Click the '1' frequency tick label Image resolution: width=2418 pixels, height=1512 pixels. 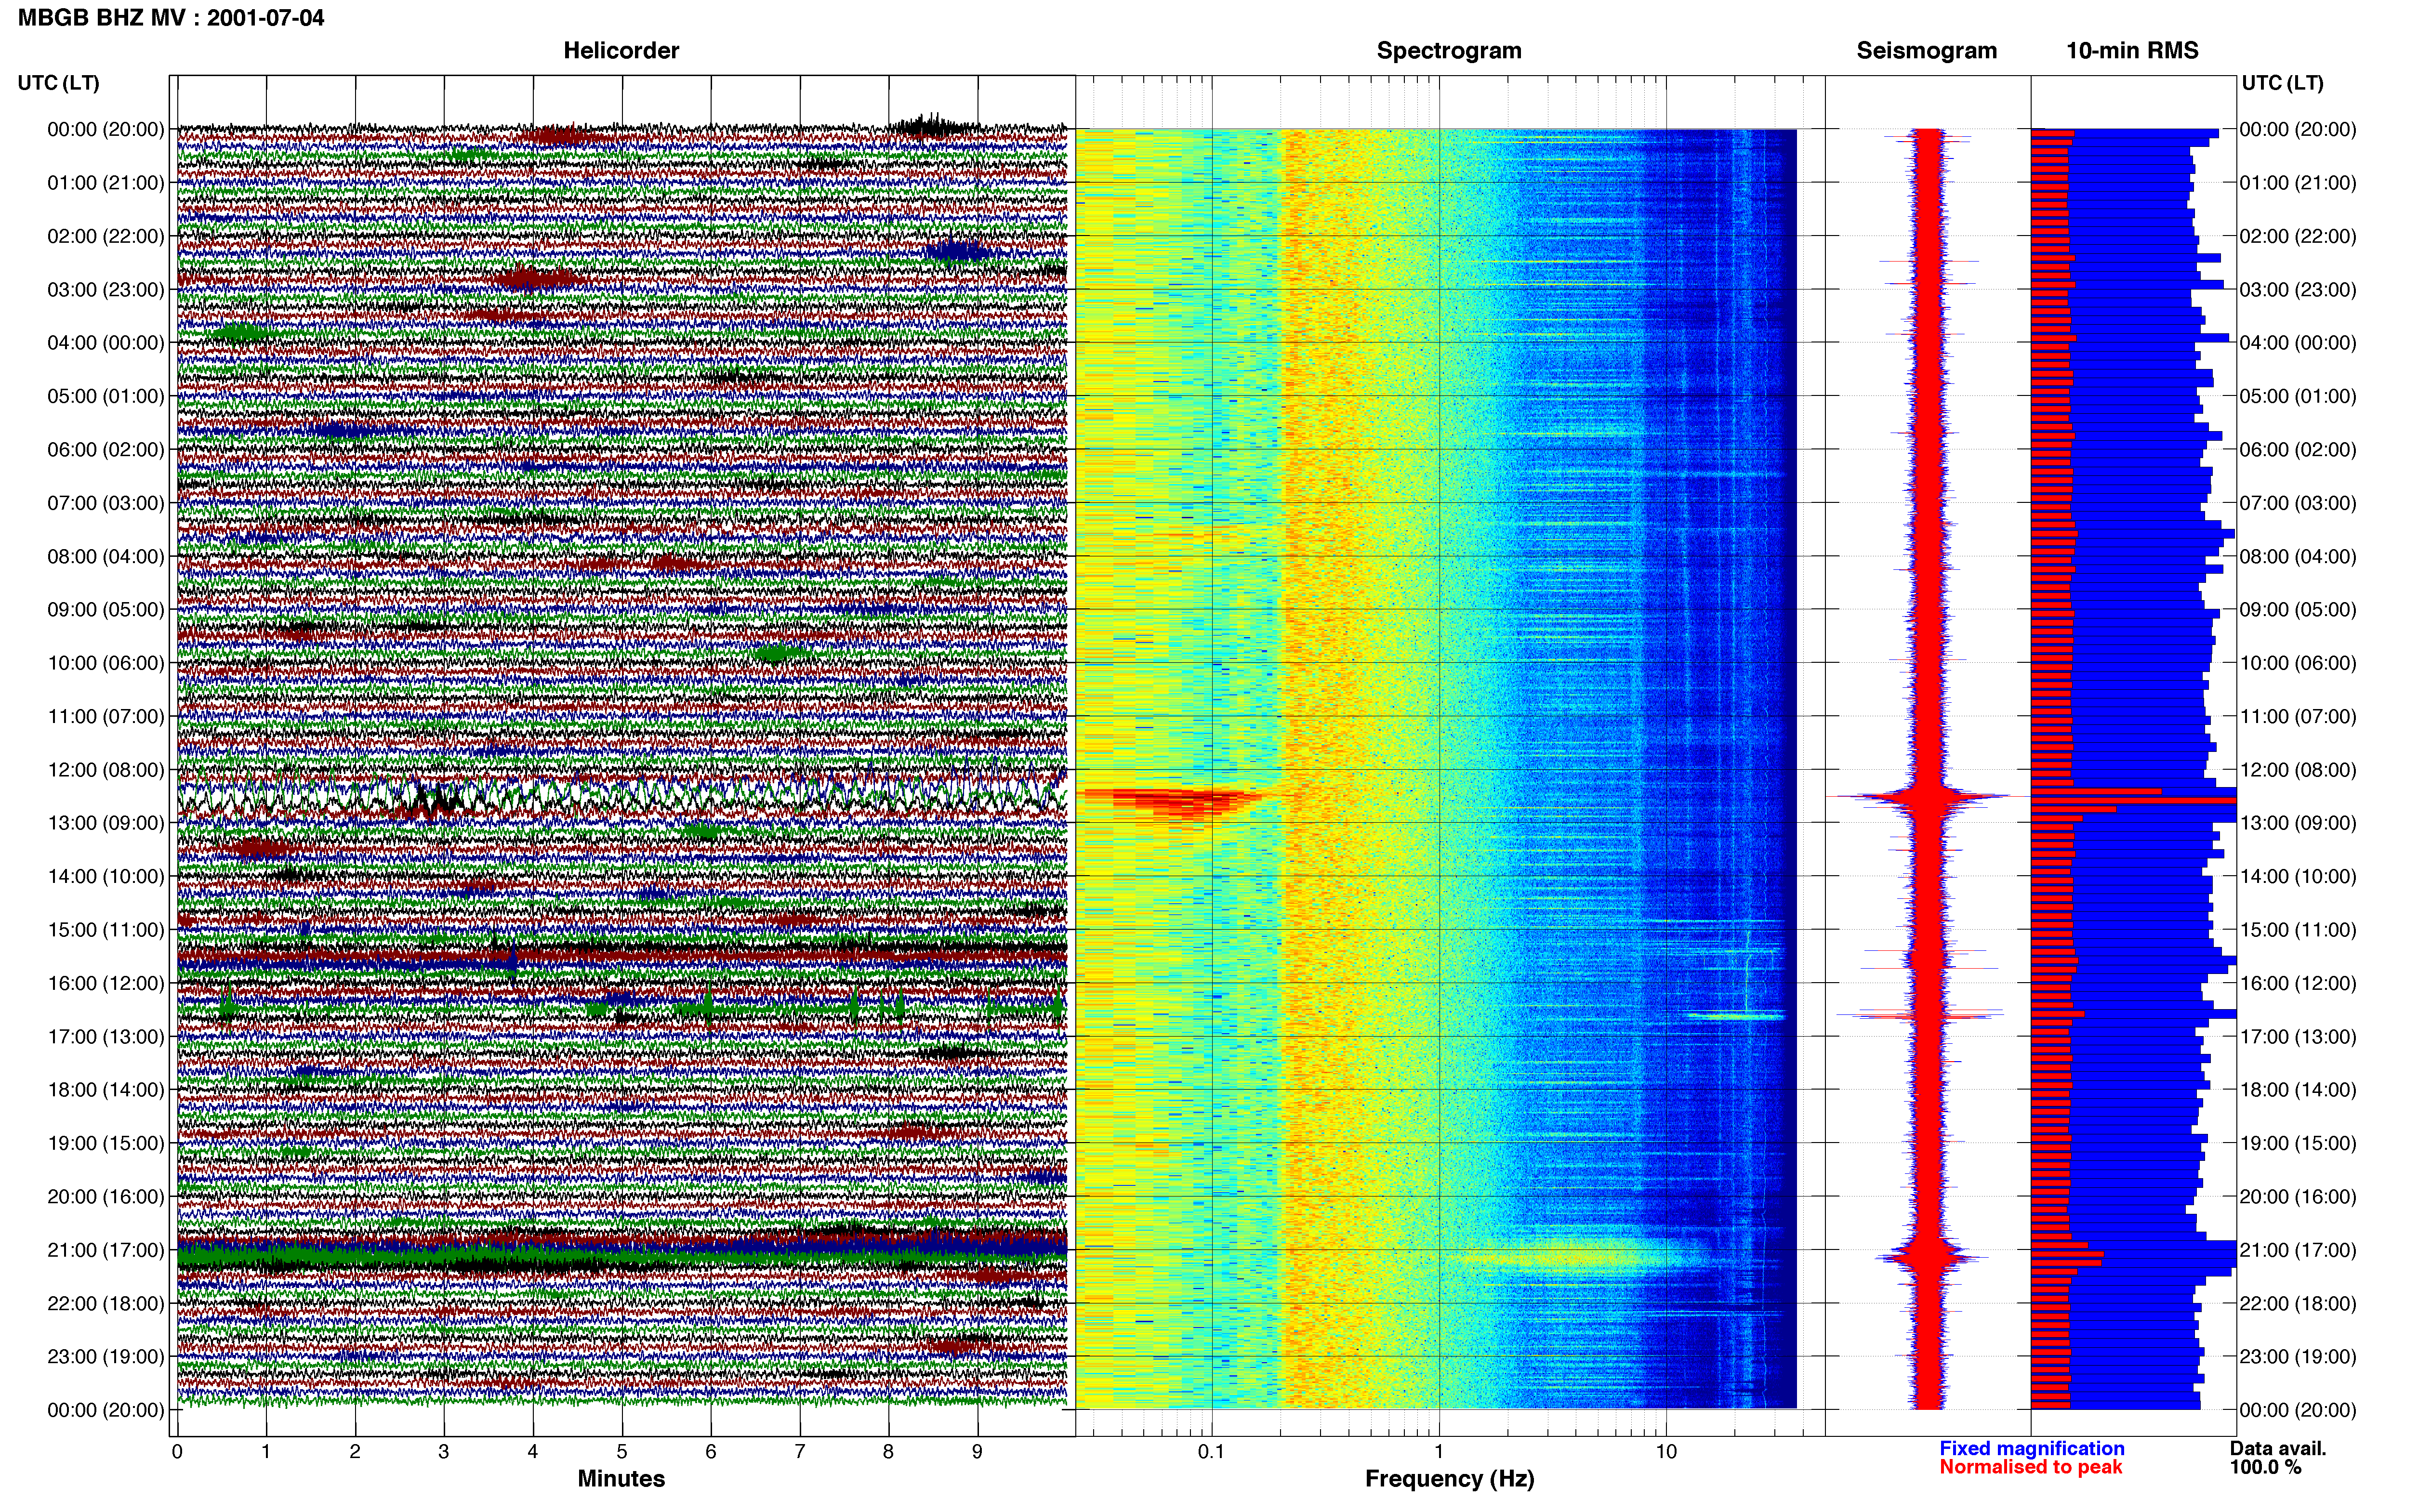coord(1439,1451)
